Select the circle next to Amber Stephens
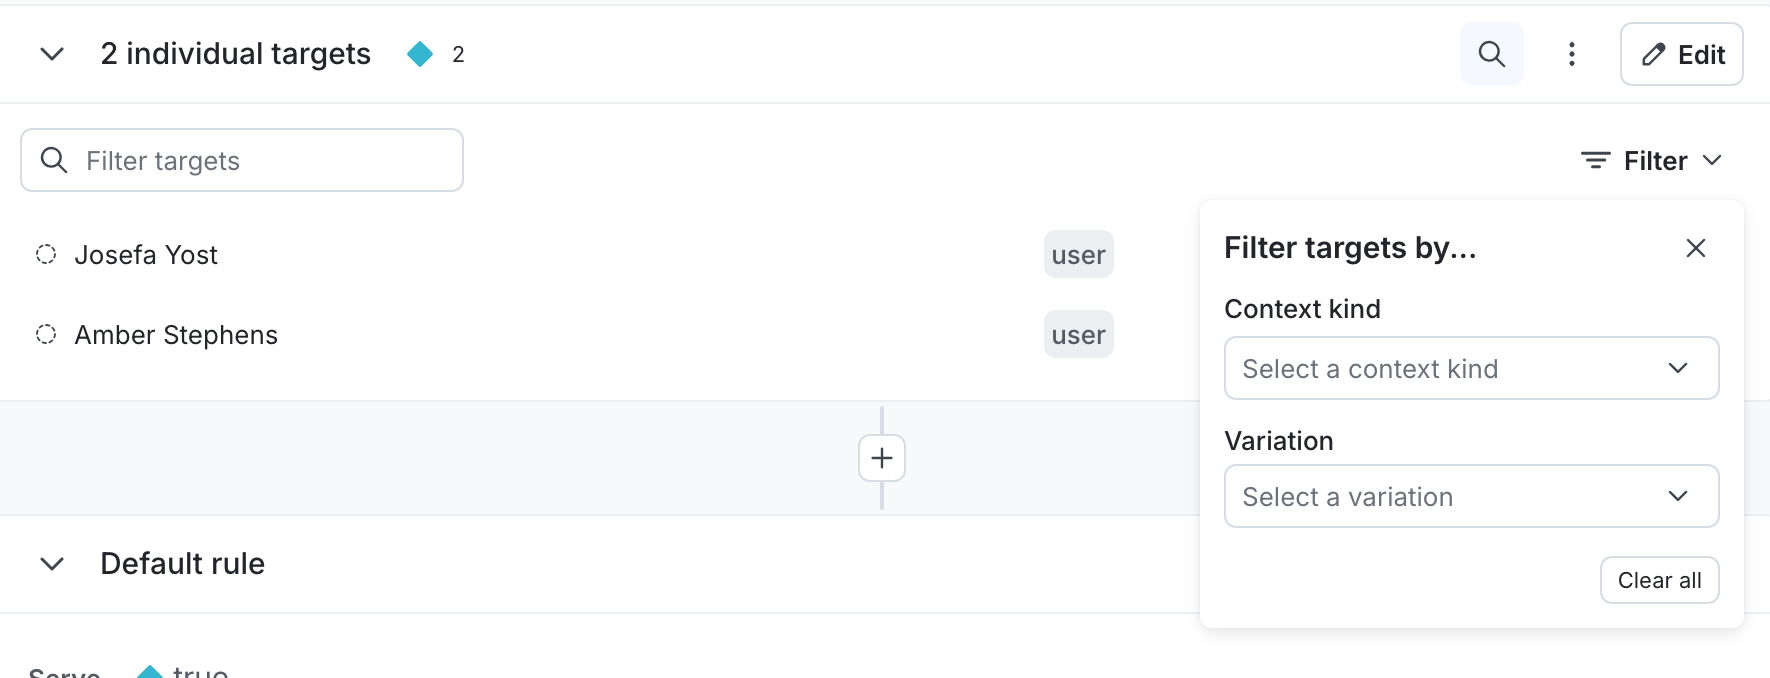Viewport: 1770px width, 678px height. (x=45, y=334)
